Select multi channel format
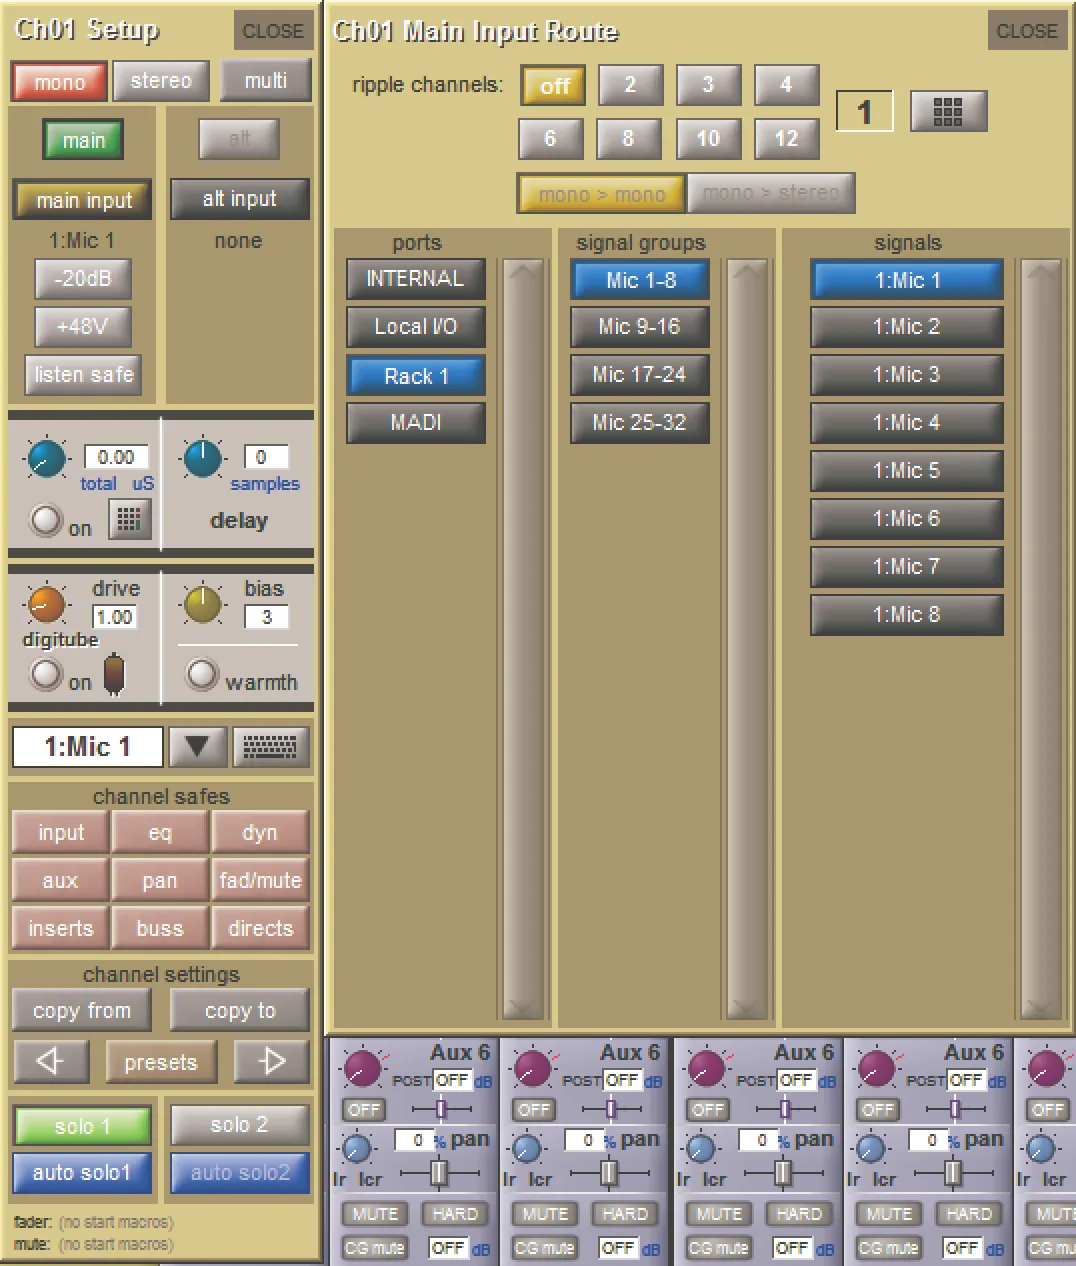The image size is (1076, 1266). click(x=266, y=81)
